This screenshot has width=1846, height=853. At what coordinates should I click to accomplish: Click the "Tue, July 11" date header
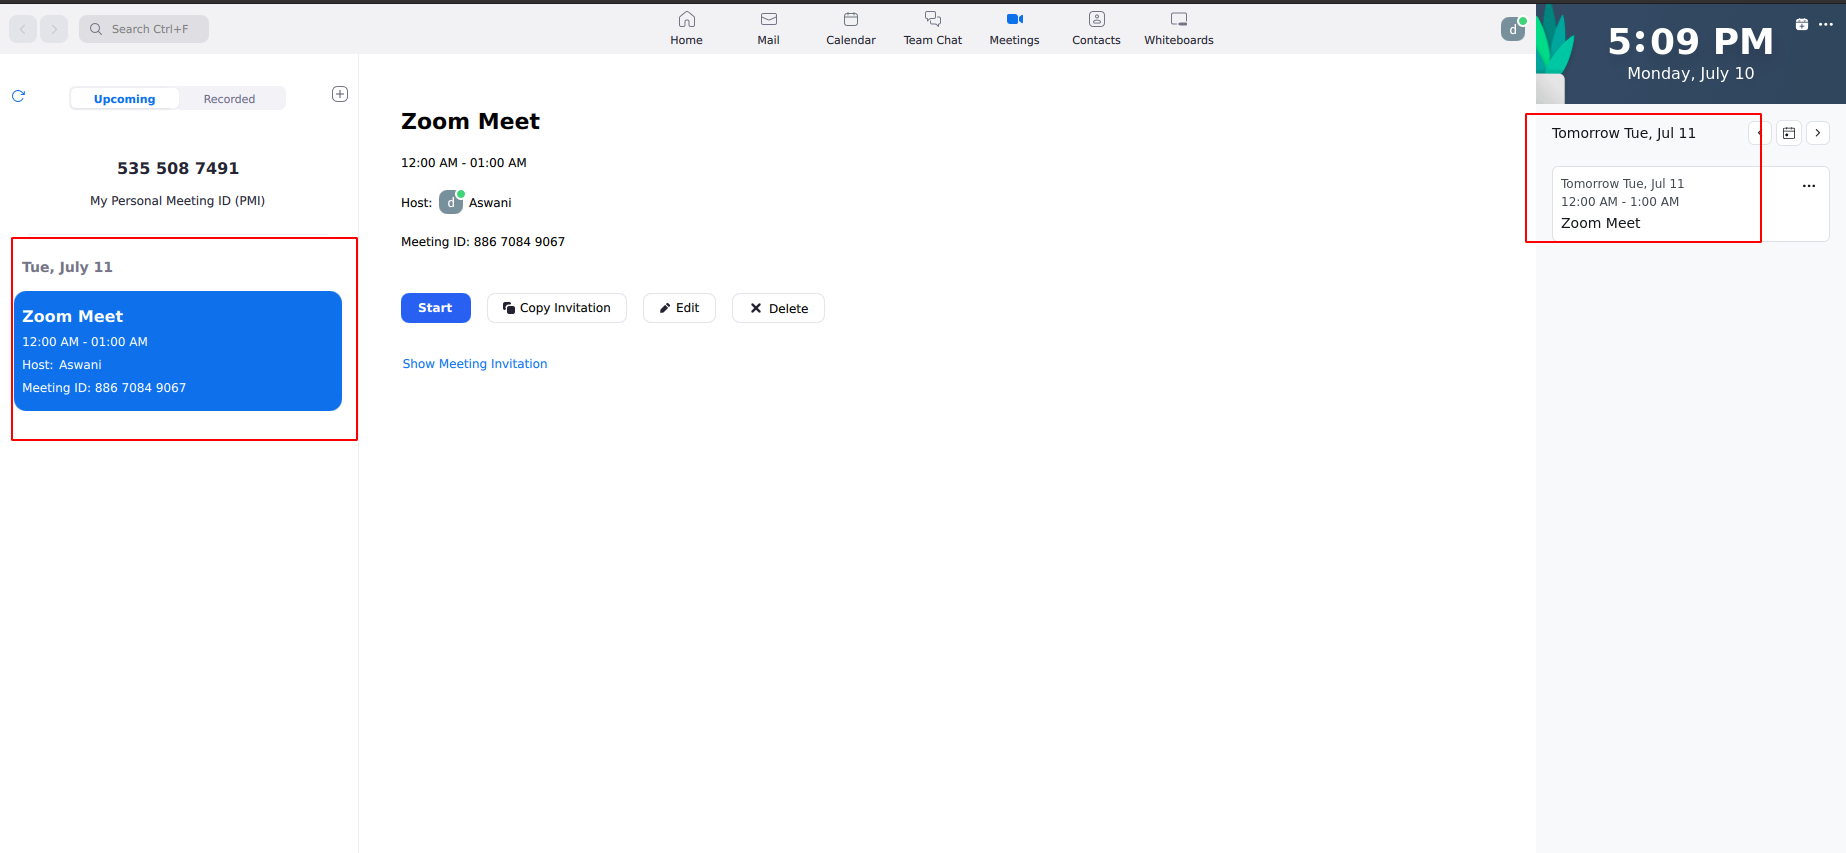pyautogui.click(x=67, y=267)
